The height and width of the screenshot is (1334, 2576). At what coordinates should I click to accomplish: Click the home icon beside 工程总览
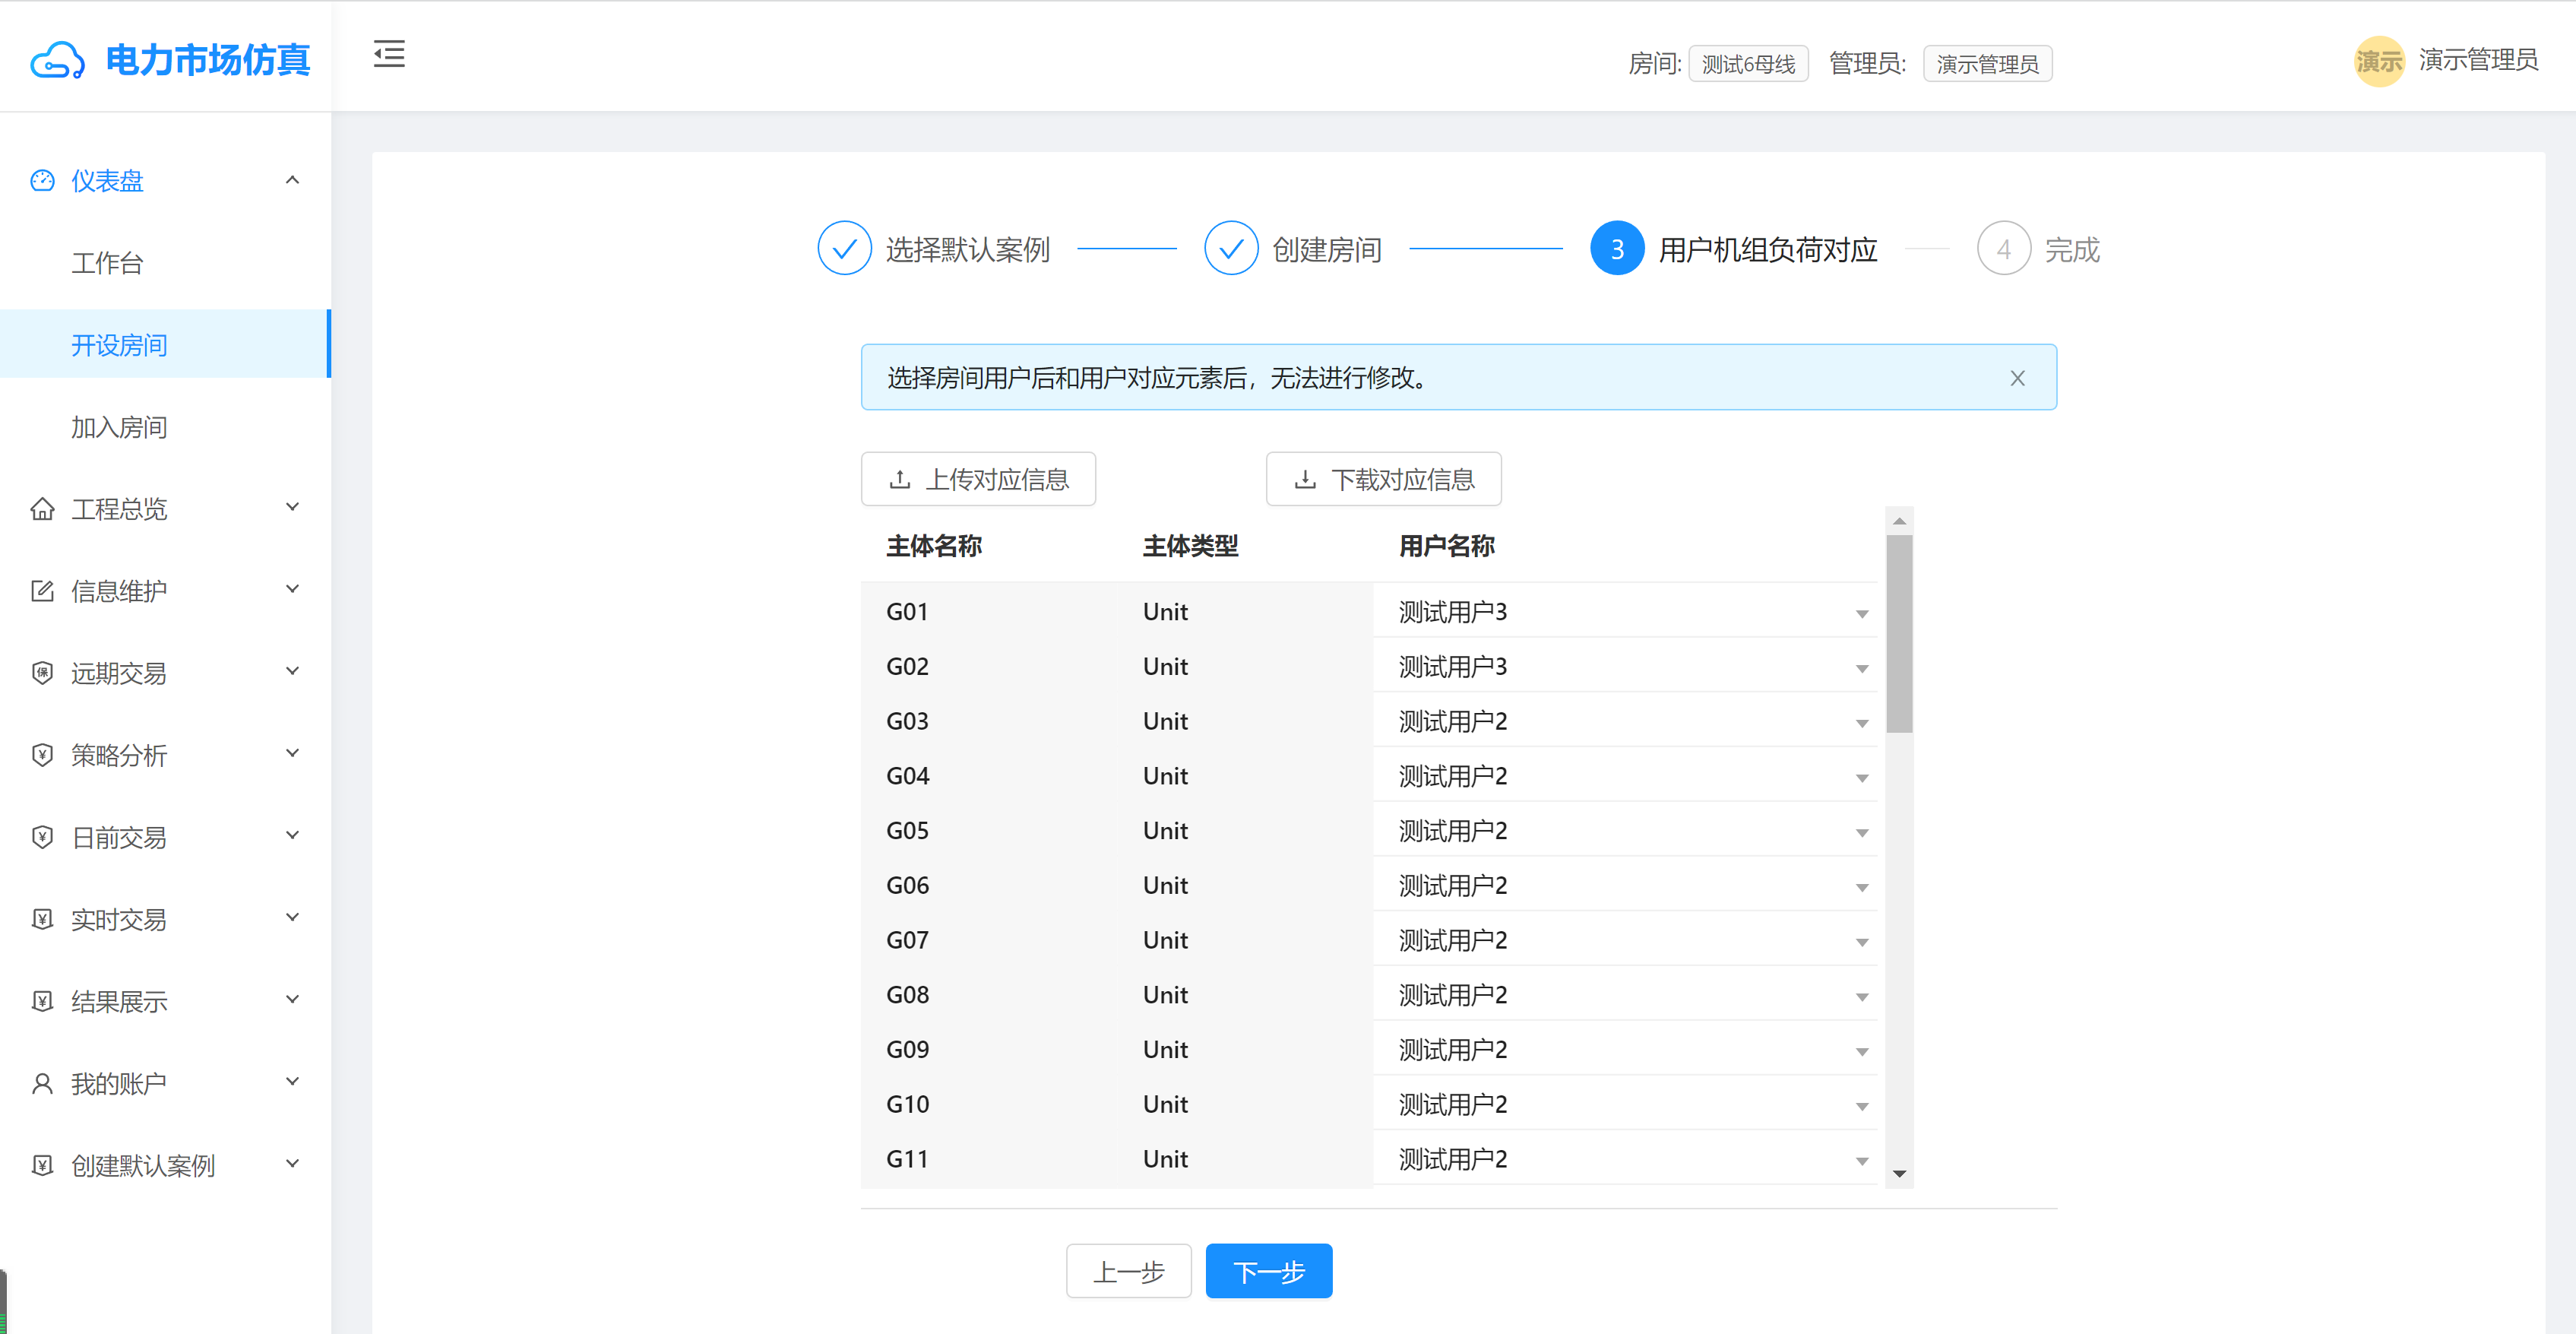tap(42, 509)
